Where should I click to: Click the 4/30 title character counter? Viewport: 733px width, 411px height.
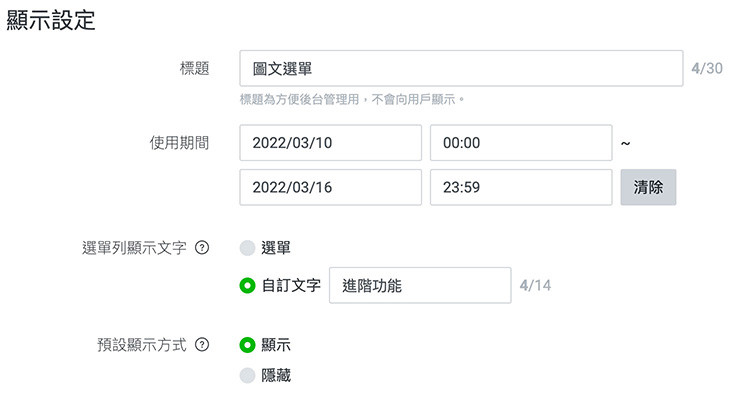[706, 69]
